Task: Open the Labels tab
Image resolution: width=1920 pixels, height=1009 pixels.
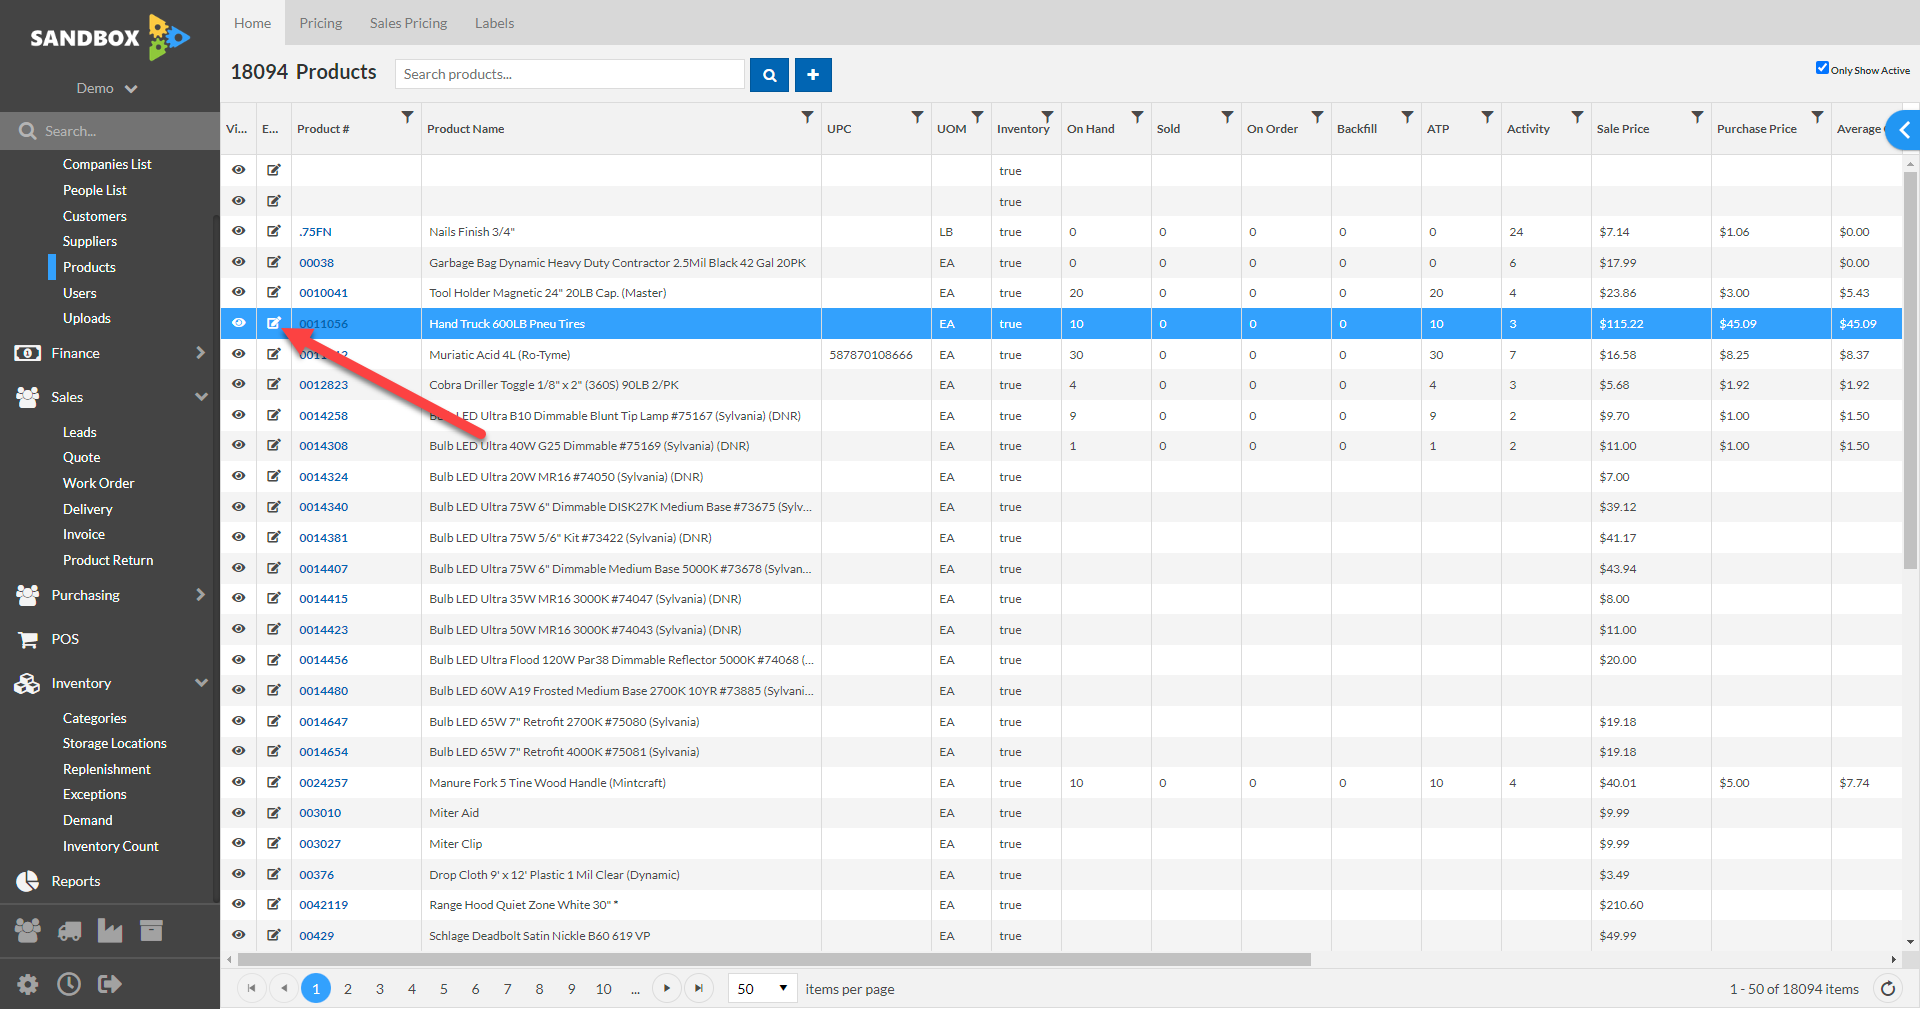Action: pos(494,23)
